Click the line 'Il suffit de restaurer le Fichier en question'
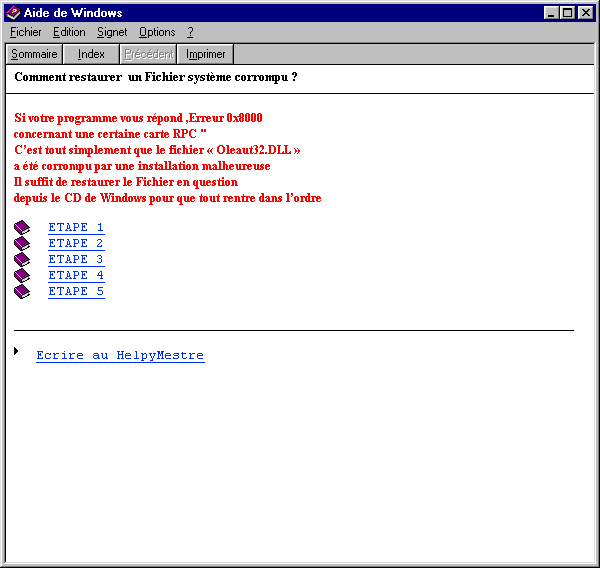 tap(126, 182)
